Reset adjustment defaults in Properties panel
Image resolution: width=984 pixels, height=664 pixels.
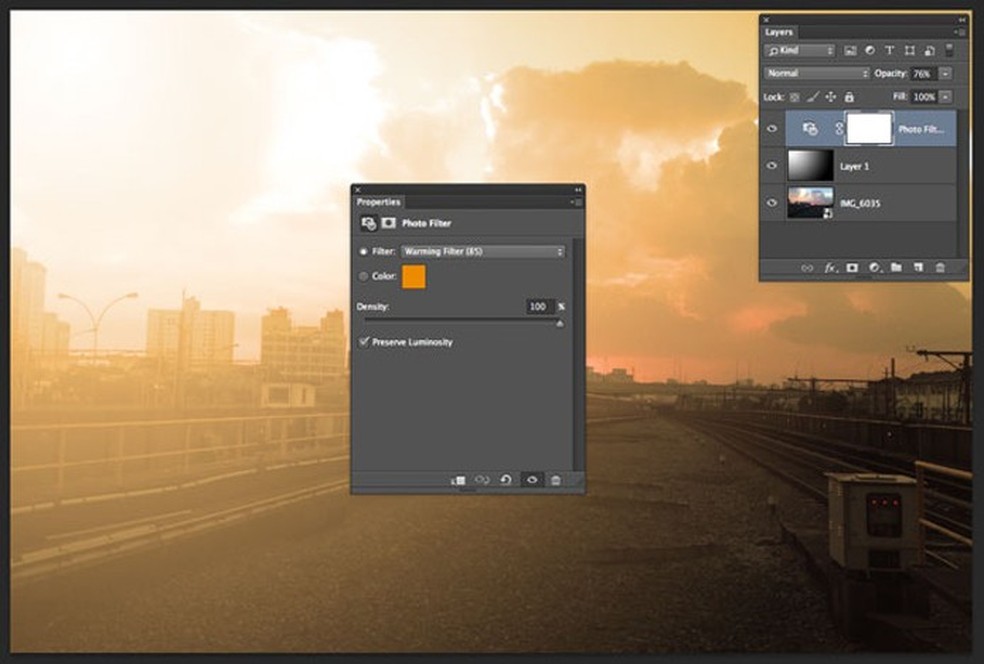click(x=506, y=480)
